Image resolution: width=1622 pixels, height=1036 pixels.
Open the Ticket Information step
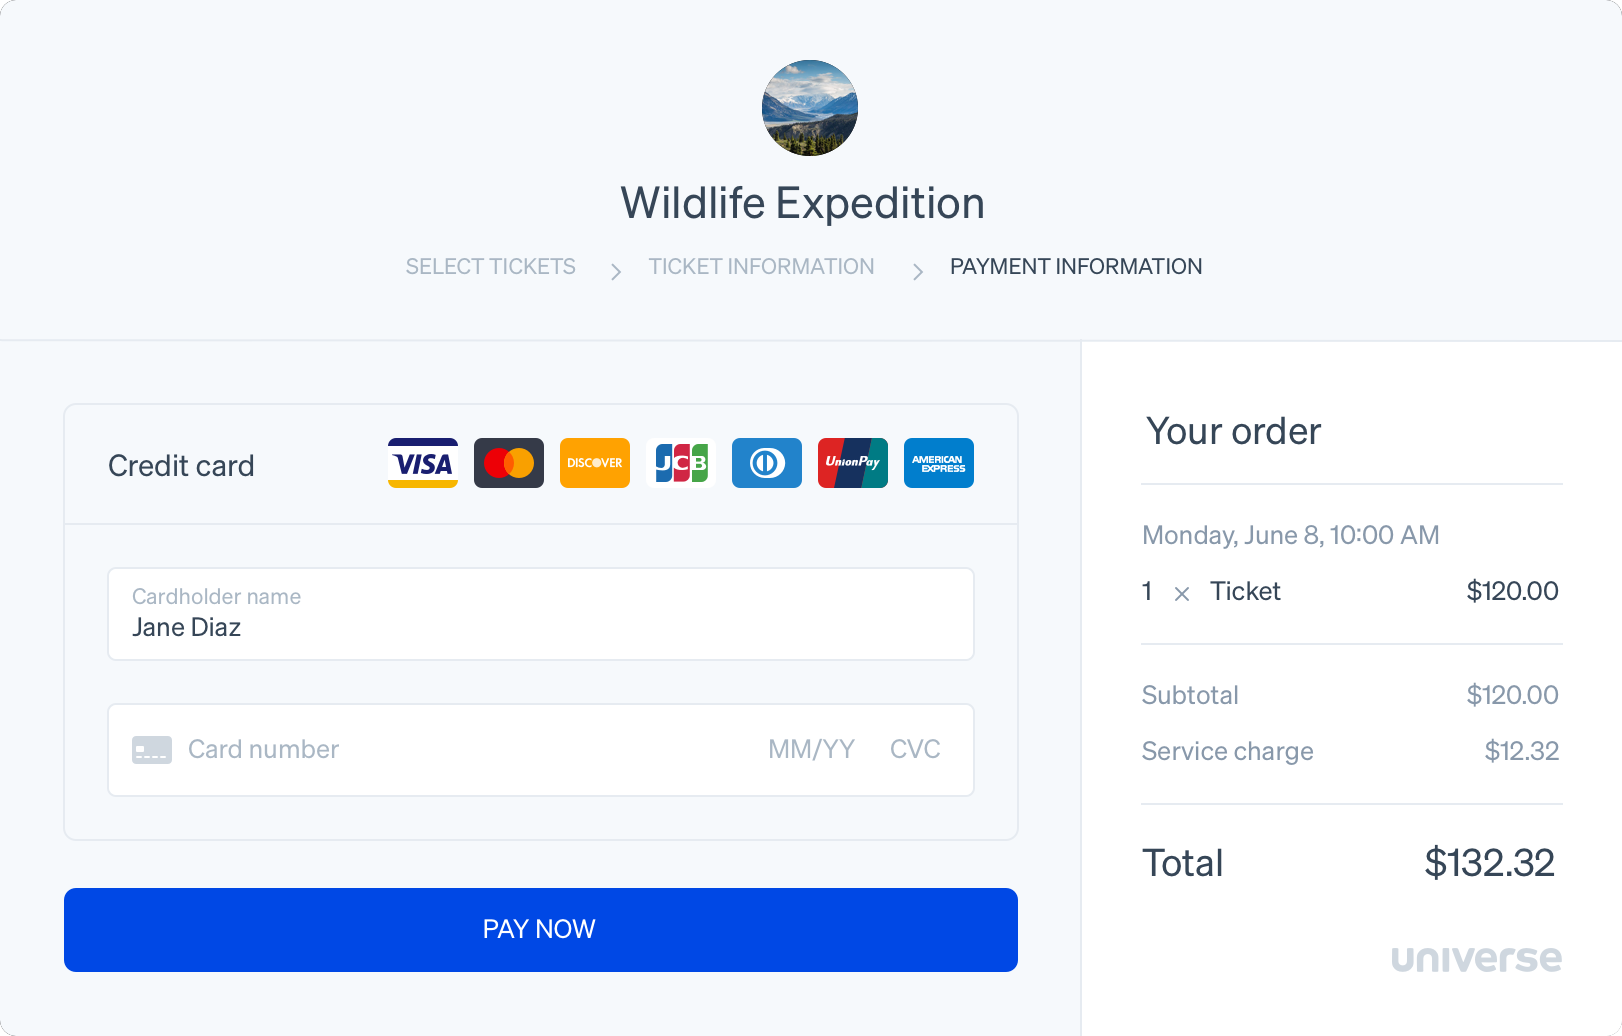(x=761, y=267)
